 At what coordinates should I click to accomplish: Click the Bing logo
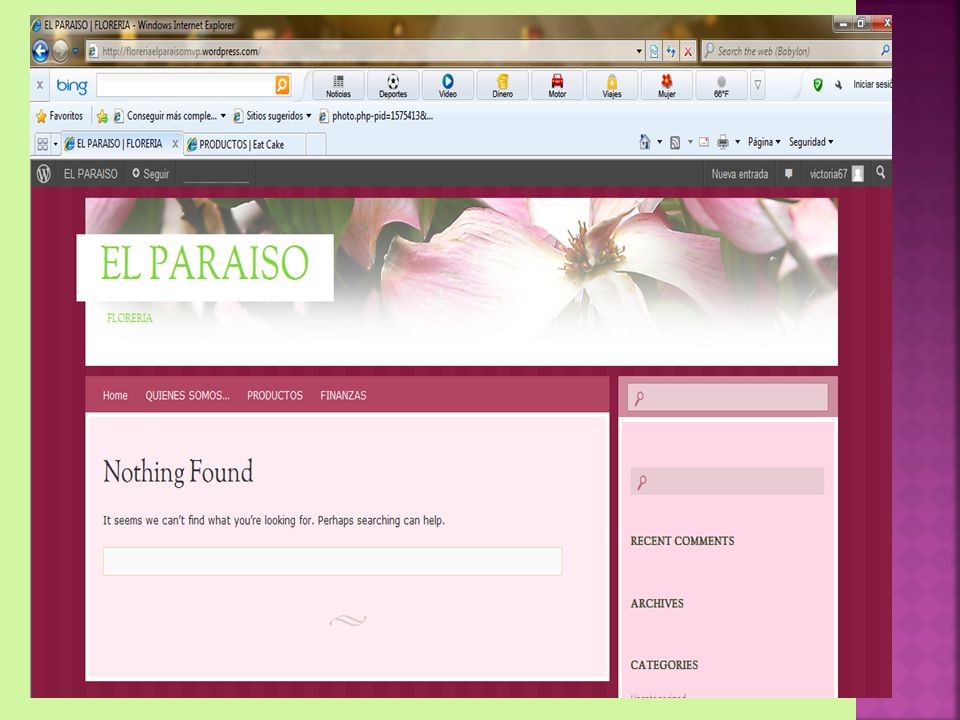(72, 86)
